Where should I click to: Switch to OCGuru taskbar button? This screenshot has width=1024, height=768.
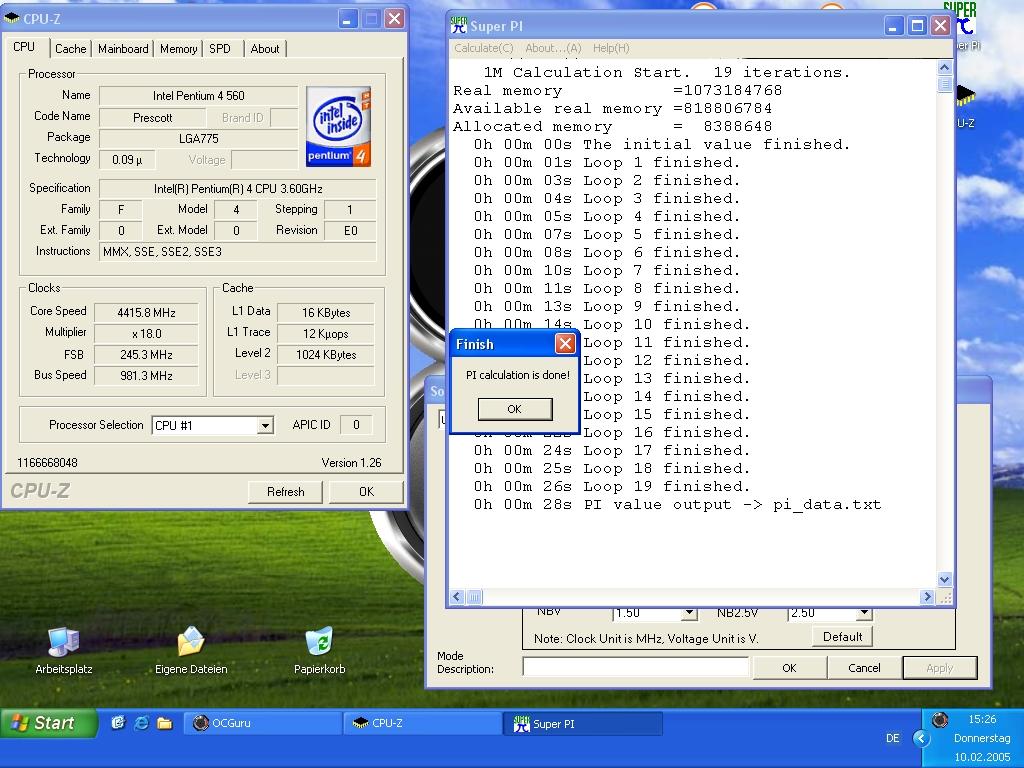pyautogui.click(x=263, y=723)
